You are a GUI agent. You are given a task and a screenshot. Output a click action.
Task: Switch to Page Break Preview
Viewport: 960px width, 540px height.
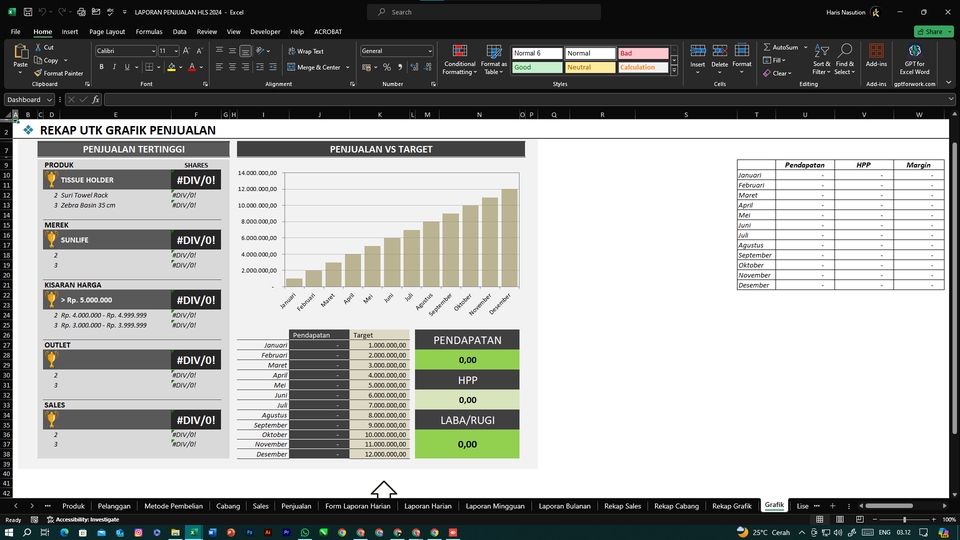860,519
